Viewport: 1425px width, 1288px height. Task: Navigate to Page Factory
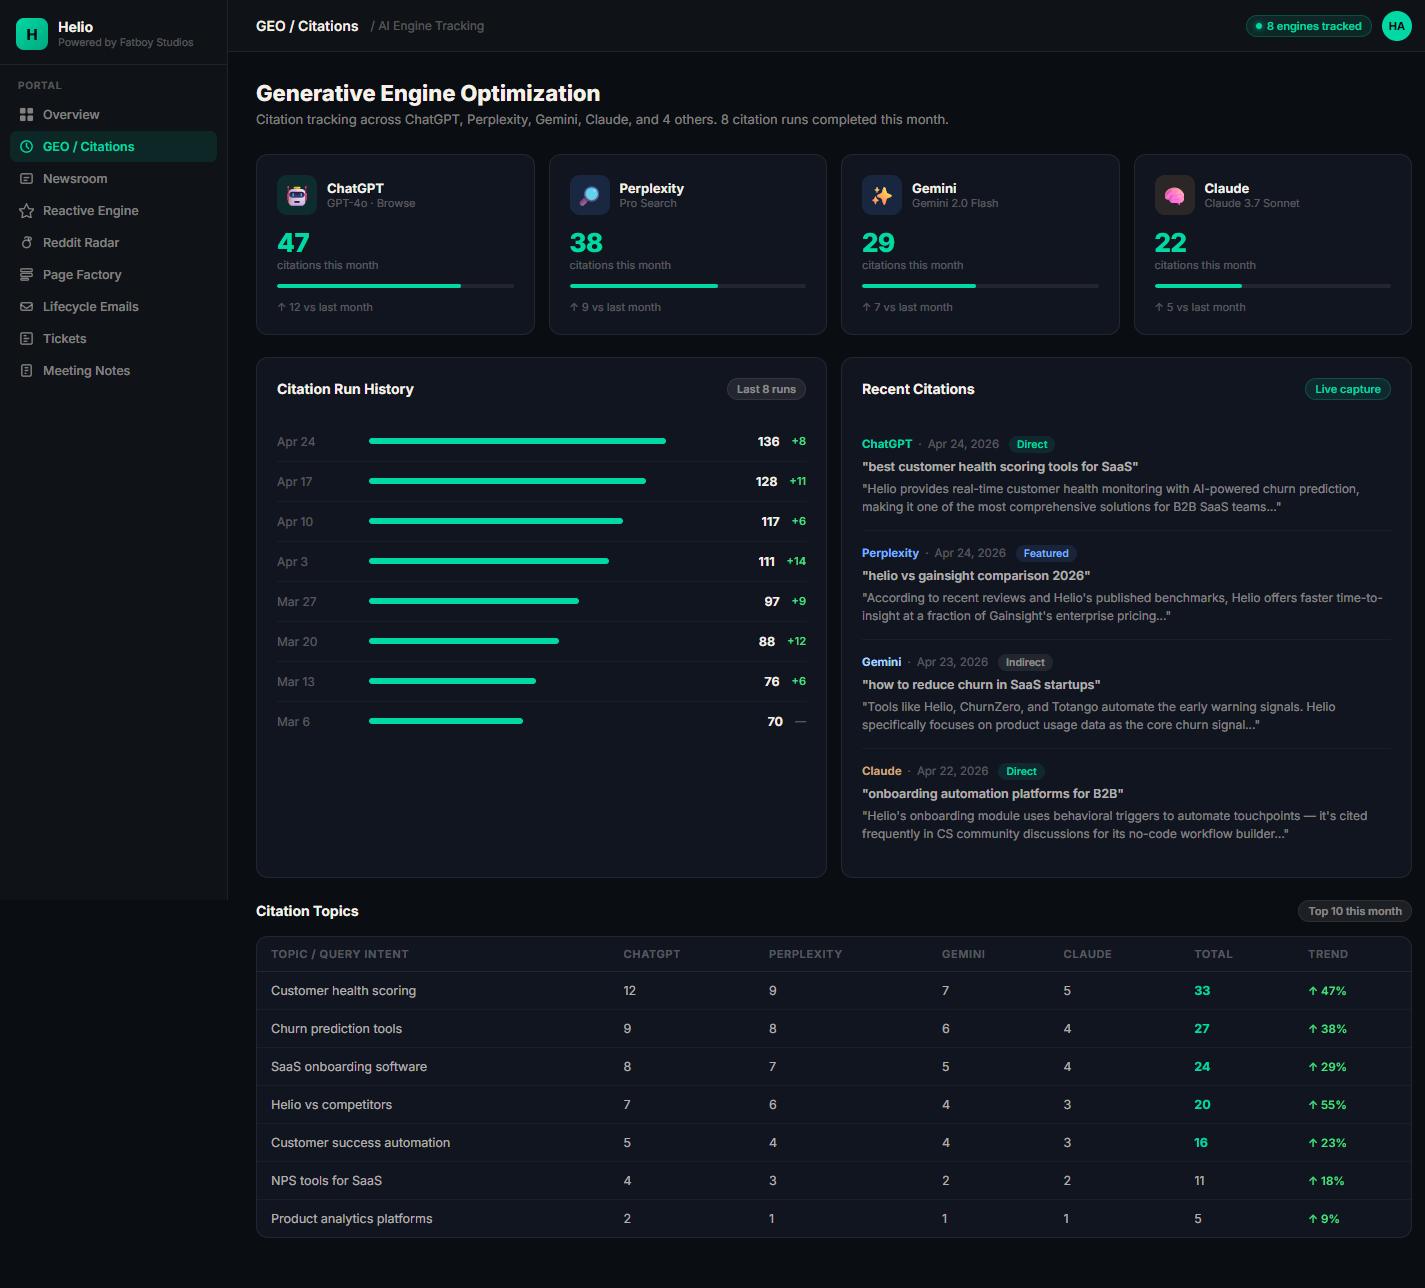point(113,275)
